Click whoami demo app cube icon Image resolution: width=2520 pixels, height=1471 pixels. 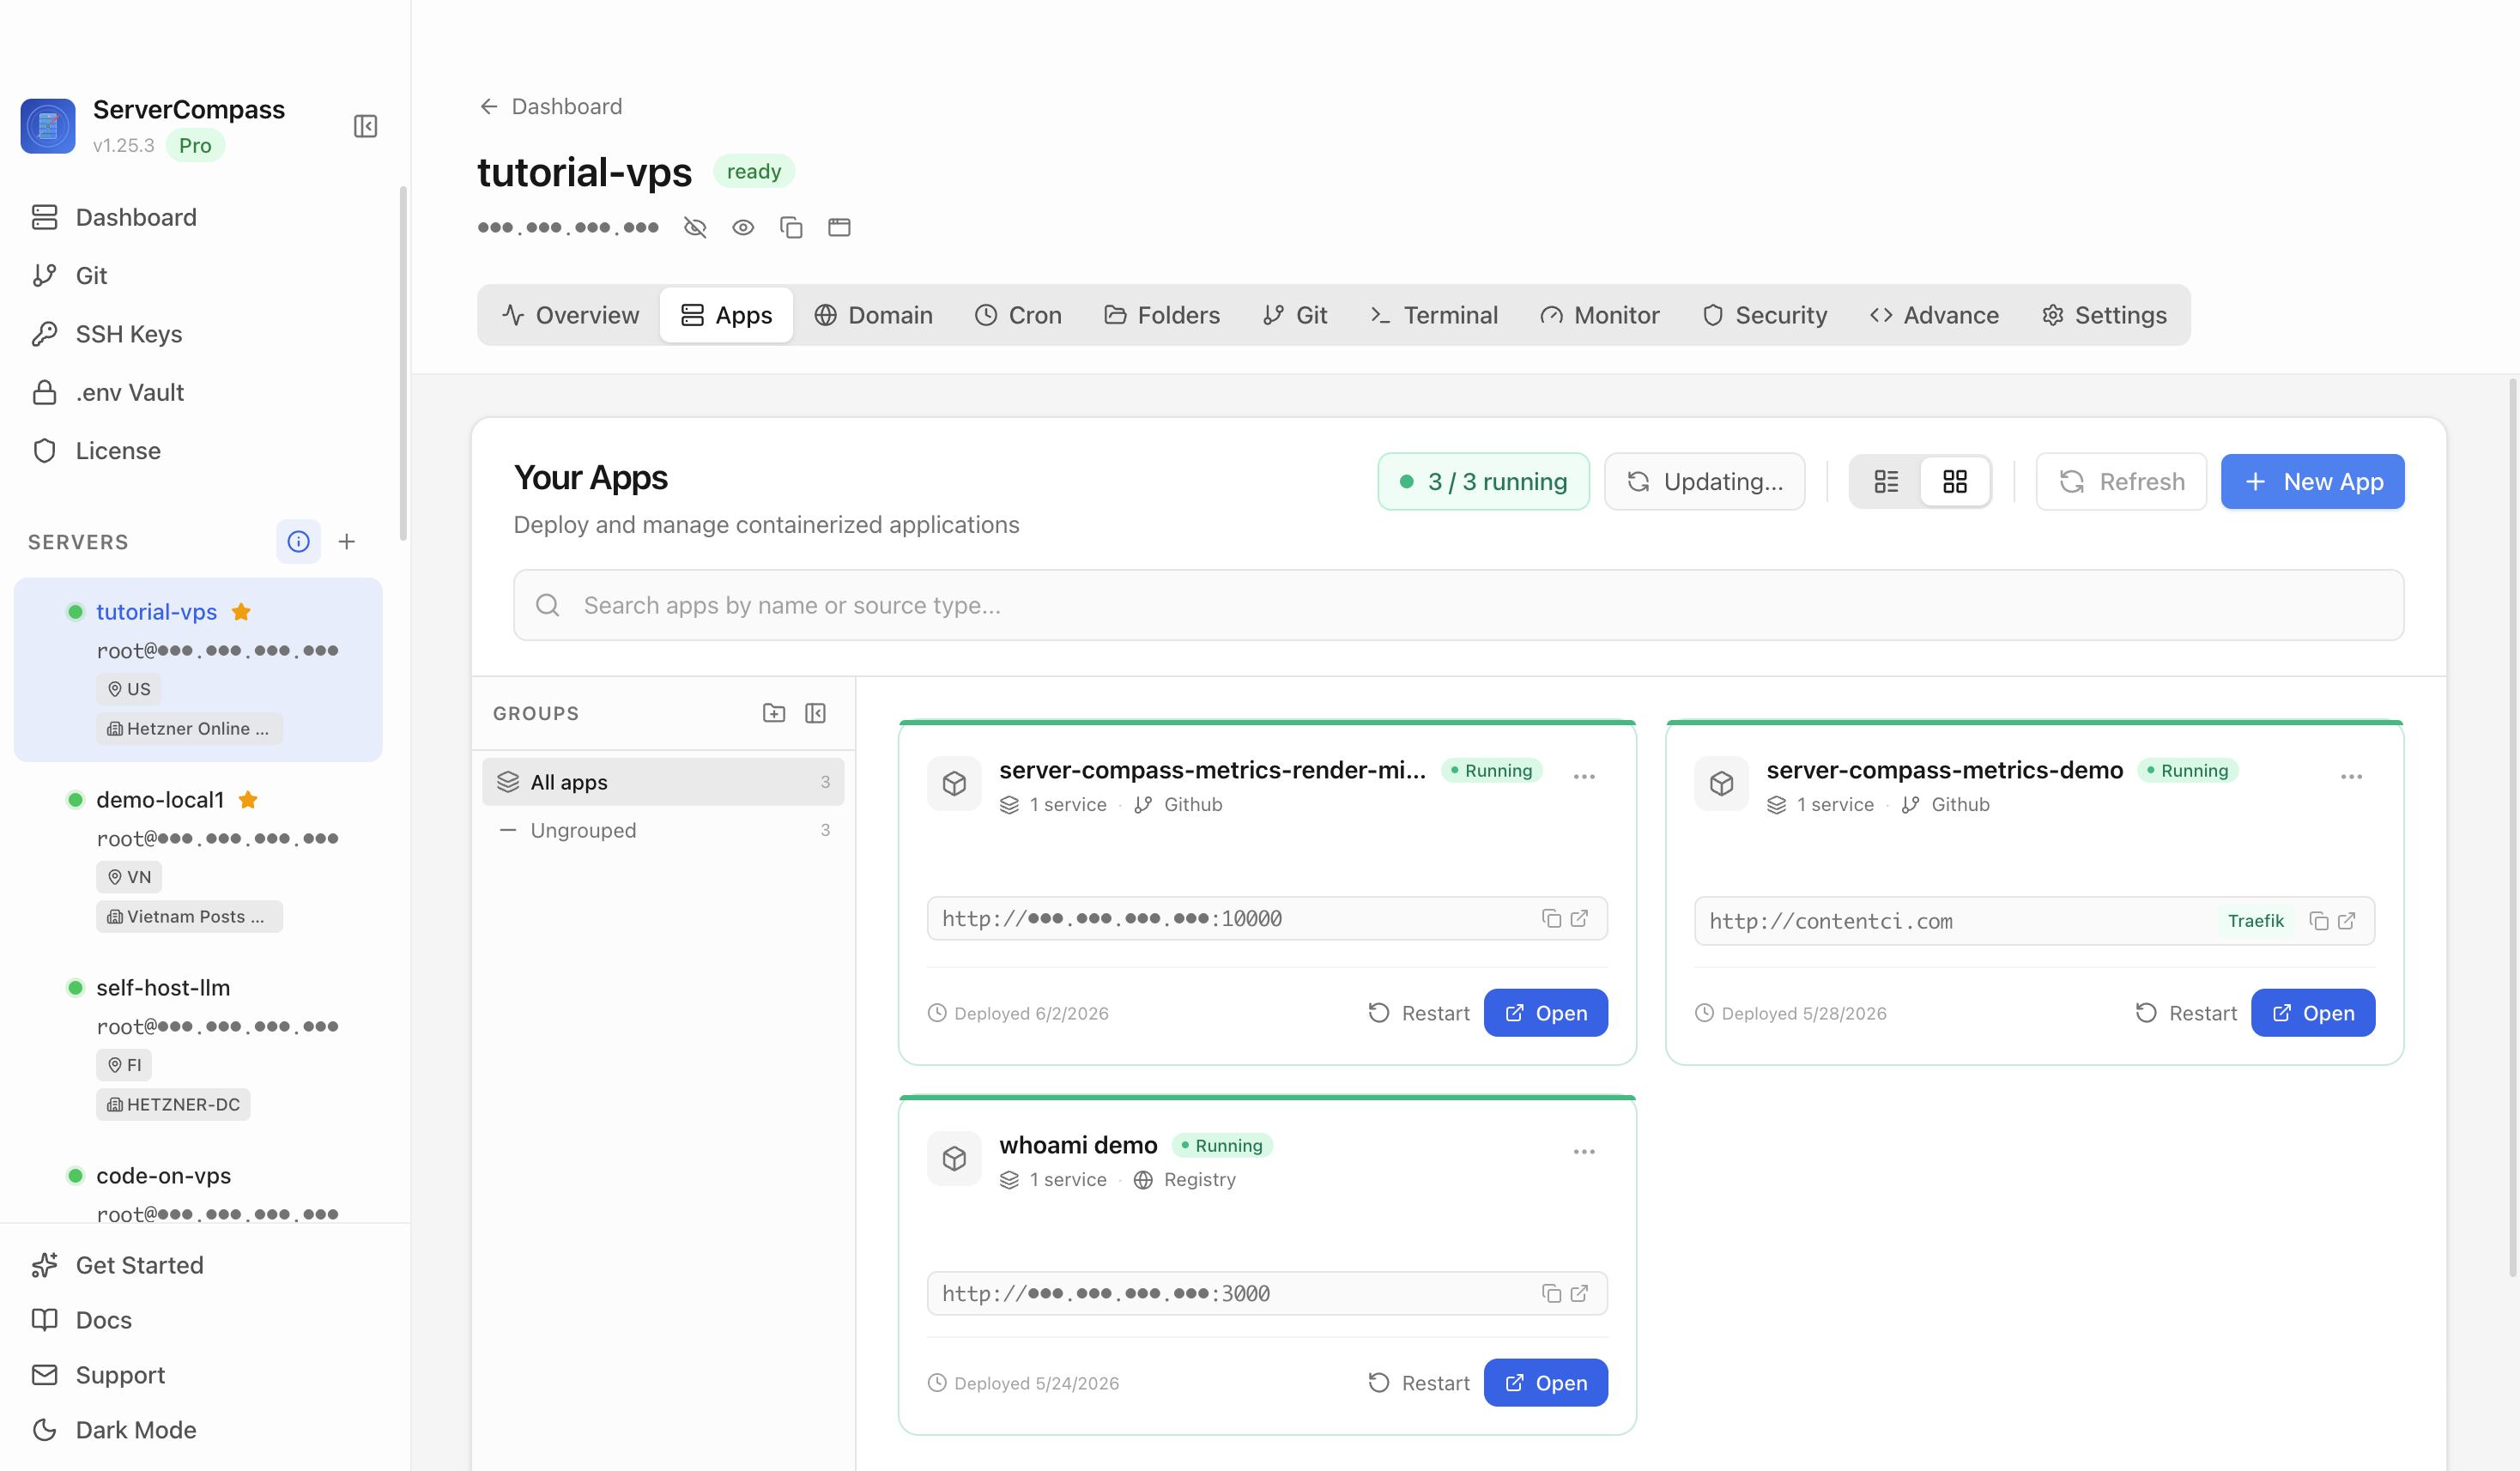pos(954,1158)
